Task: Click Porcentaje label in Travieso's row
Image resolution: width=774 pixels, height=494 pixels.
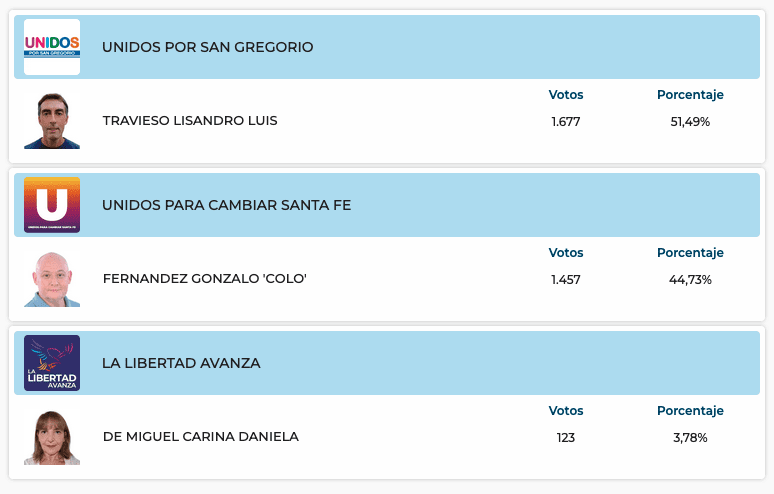Action: click(690, 95)
